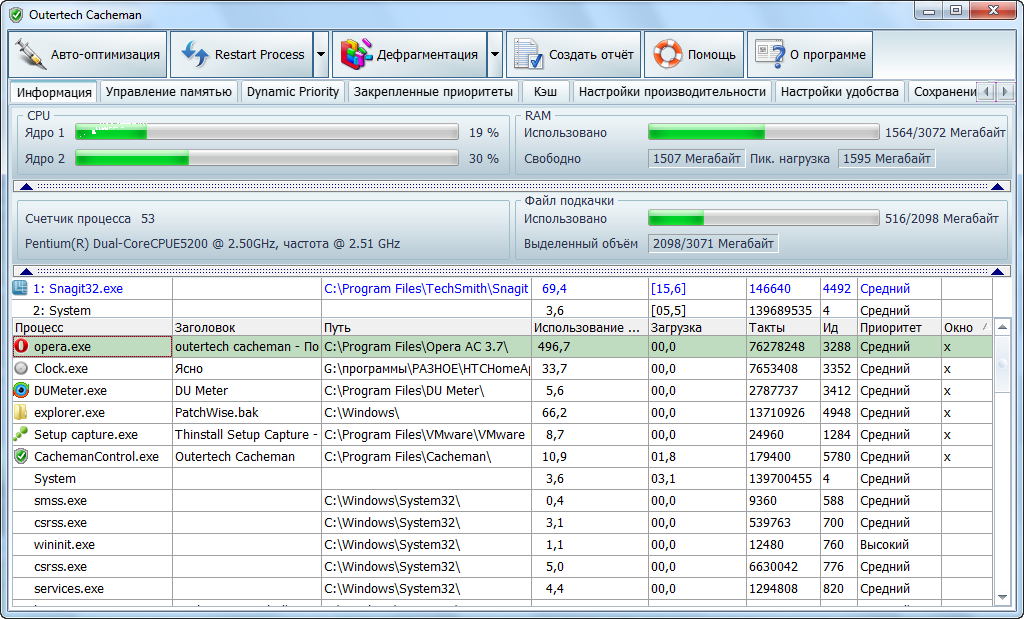Click the Дефрагментация button

[409, 54]
